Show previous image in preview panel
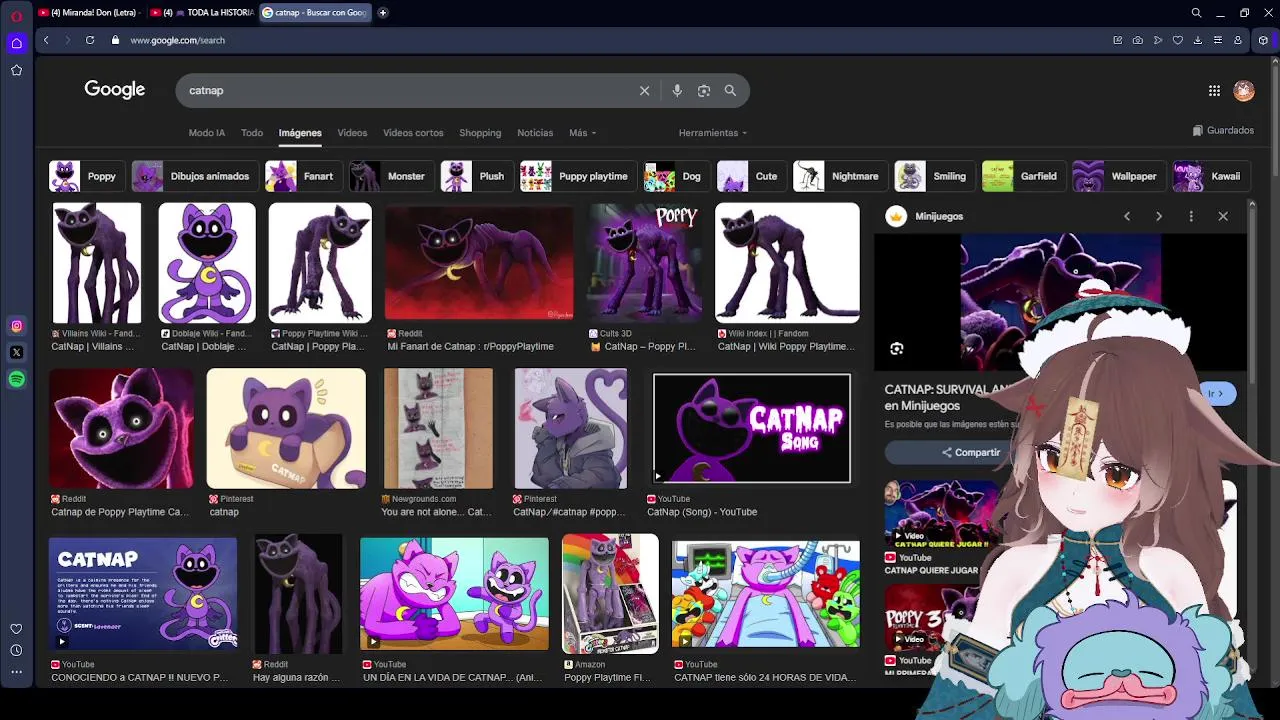The width and height of the screenshot is (1280, 720). (x=1127, y=216)
